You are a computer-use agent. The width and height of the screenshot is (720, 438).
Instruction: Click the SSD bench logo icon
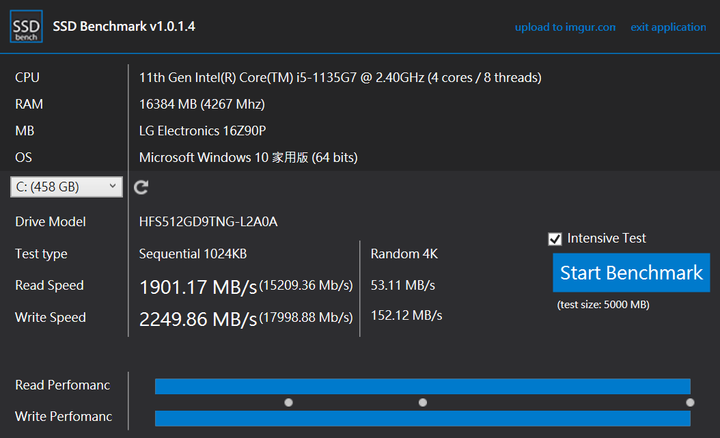(x=26, y=26)
